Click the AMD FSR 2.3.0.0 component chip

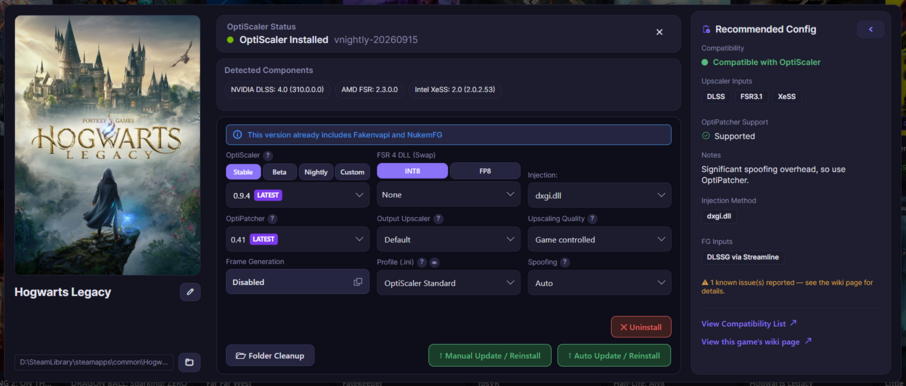tap(370, 90)
